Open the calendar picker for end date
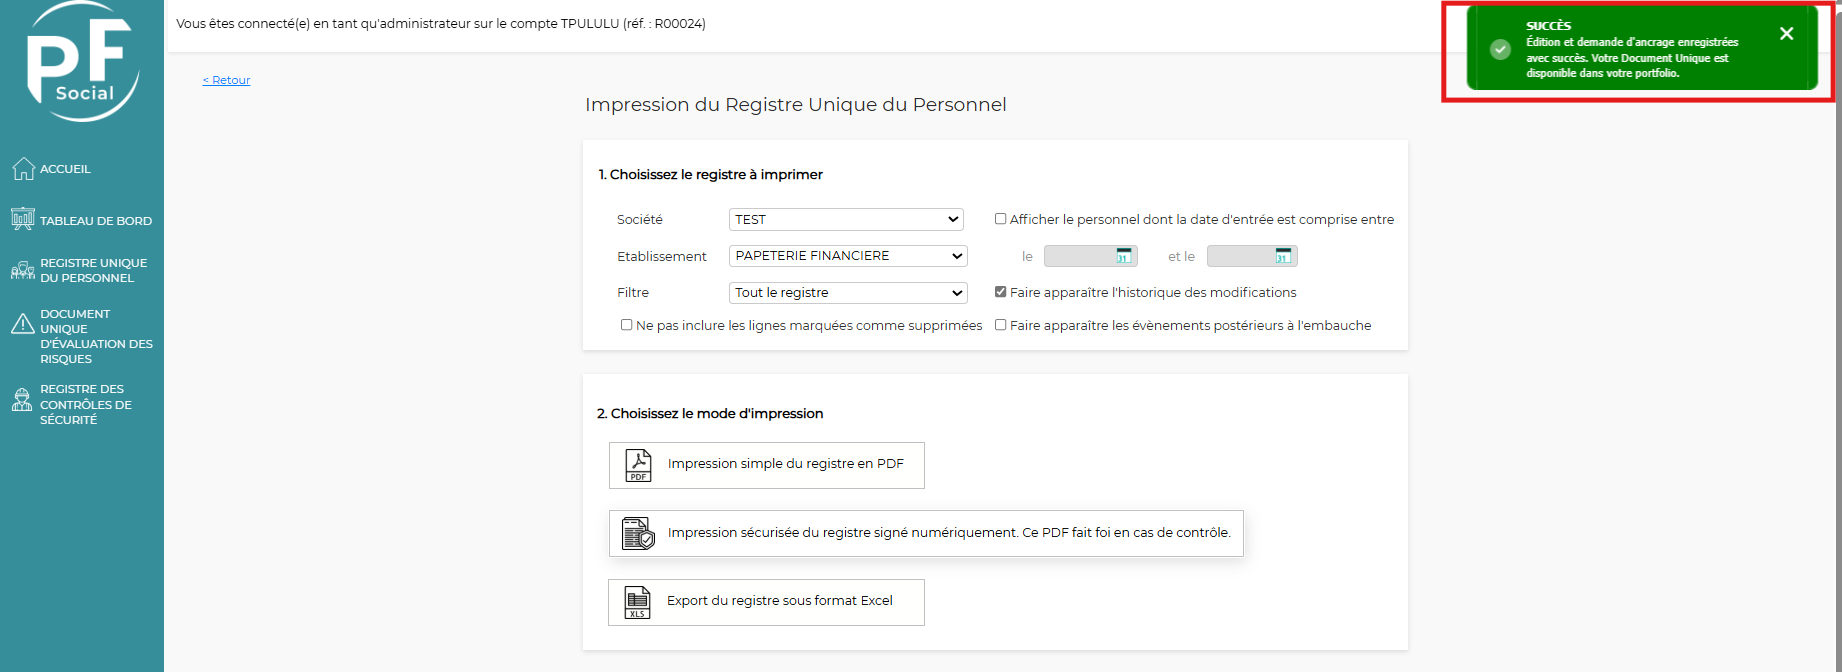This screenshot has height=672, width=1842. 1283,256
